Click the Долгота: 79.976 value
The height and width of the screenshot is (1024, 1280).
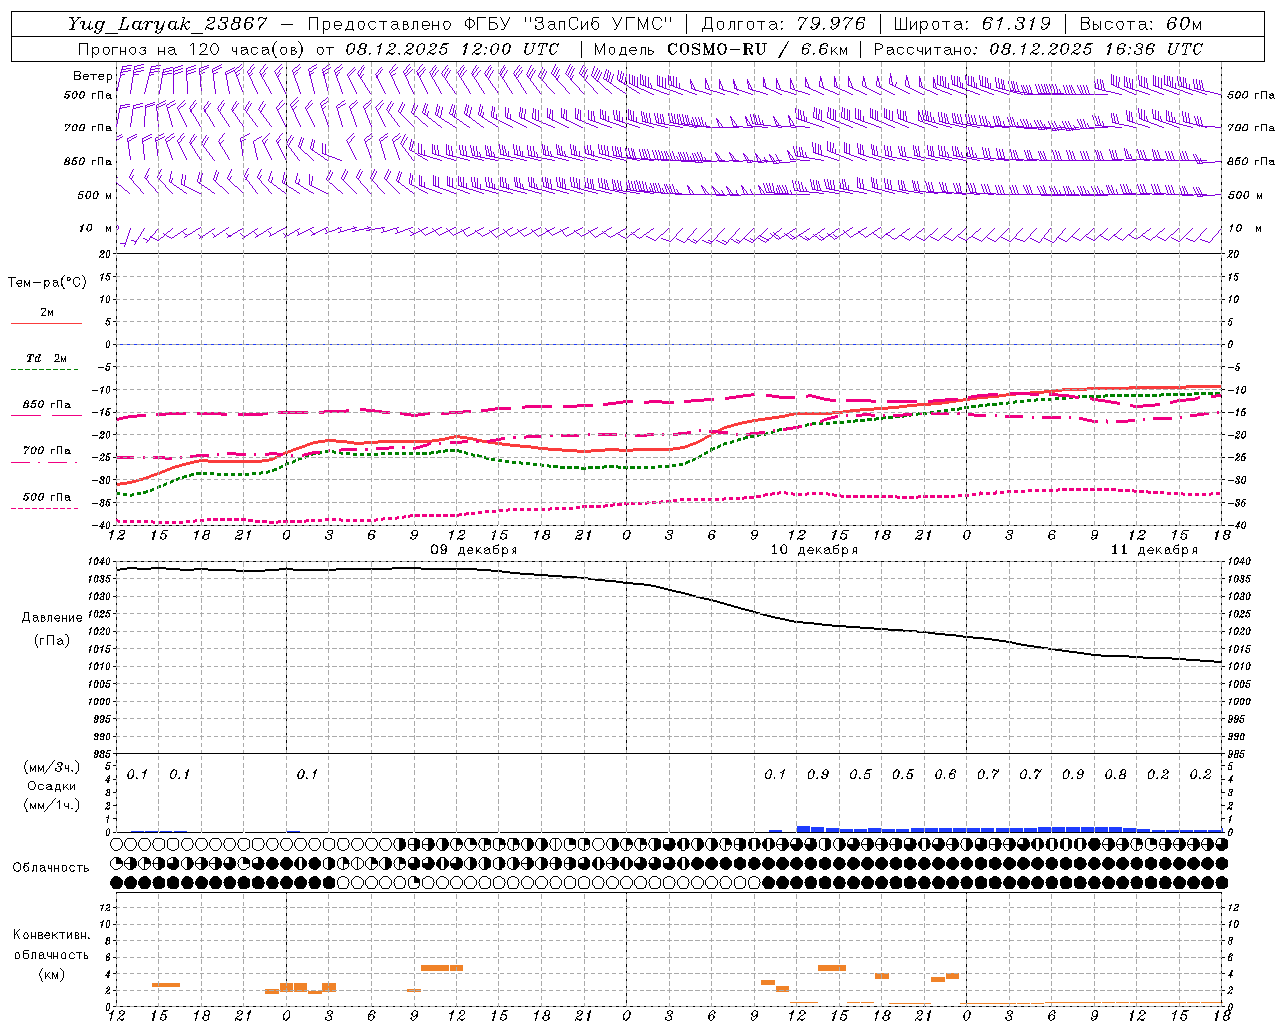[783, 24]
